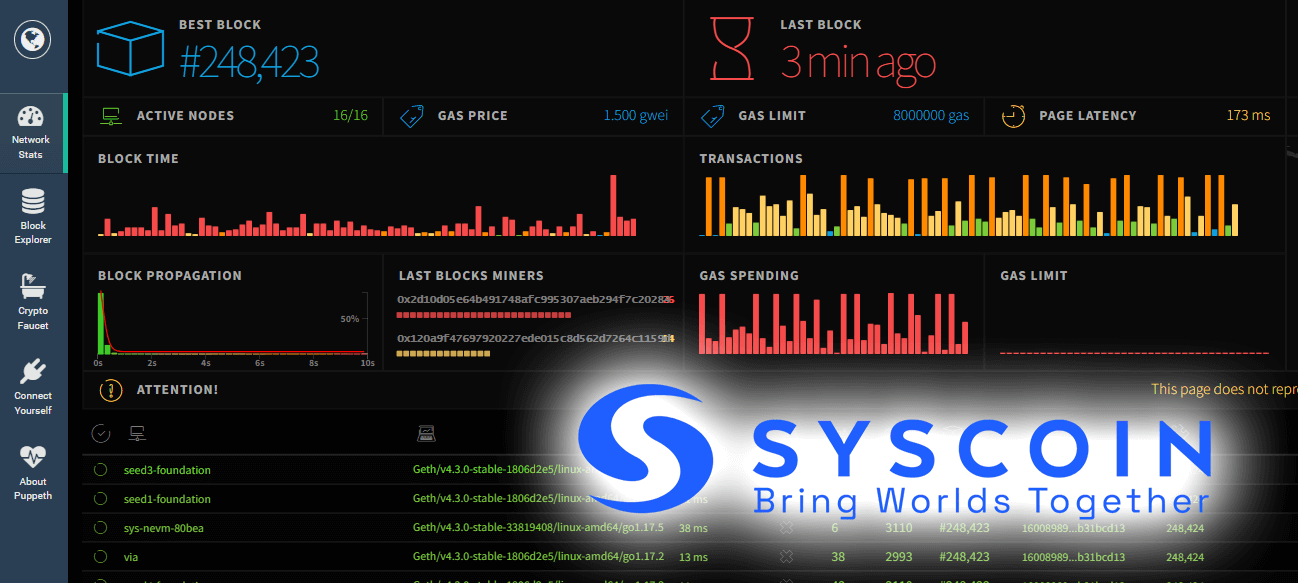This screenshot has height=583, width=1298.
Task: Click the Page Latency clock icon
Action: tap(1013, 116)
